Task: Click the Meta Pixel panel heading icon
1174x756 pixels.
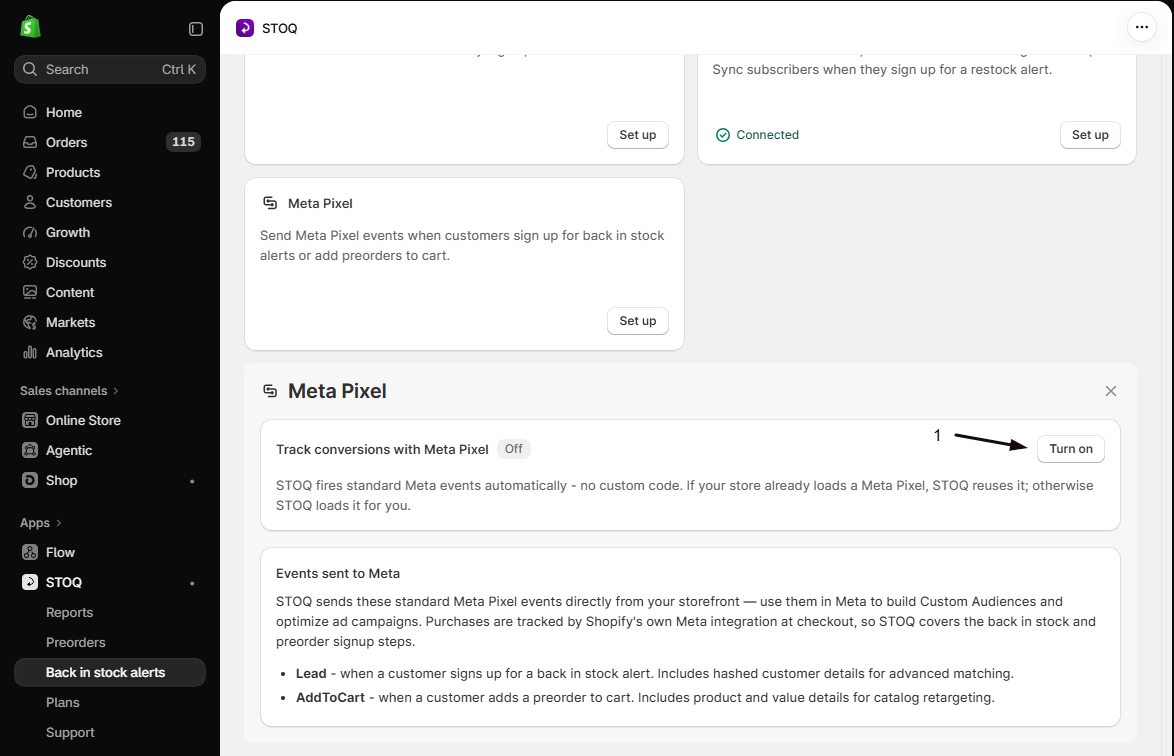Action: click(270, 391)
